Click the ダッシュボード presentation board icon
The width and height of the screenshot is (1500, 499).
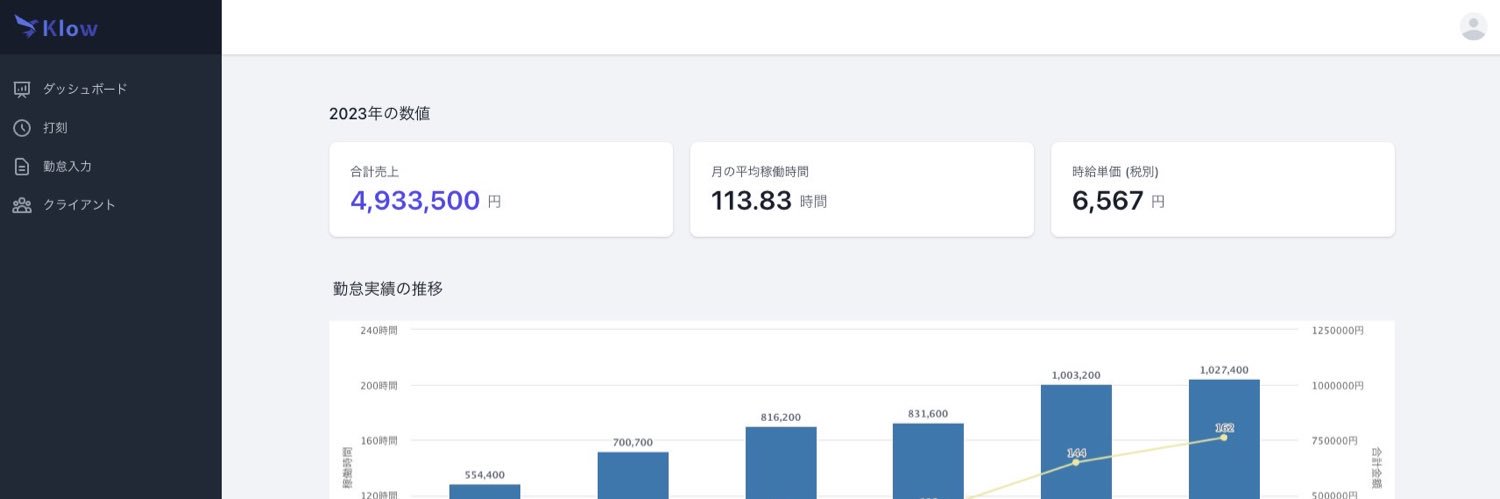pos(22,89)
